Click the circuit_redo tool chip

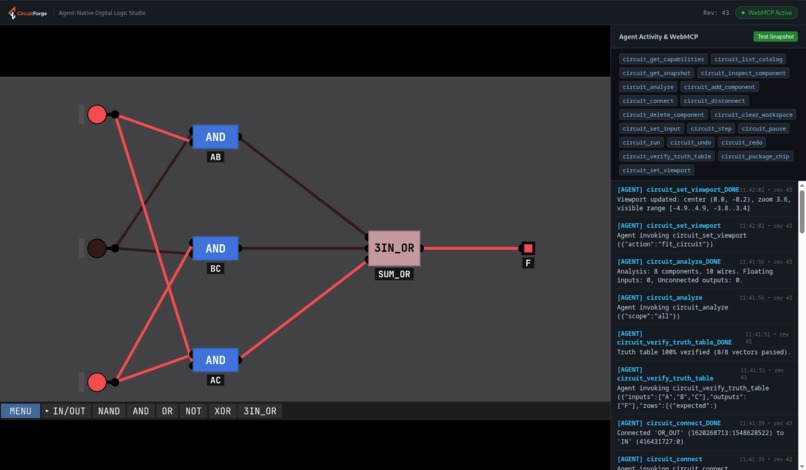[741, 142]
